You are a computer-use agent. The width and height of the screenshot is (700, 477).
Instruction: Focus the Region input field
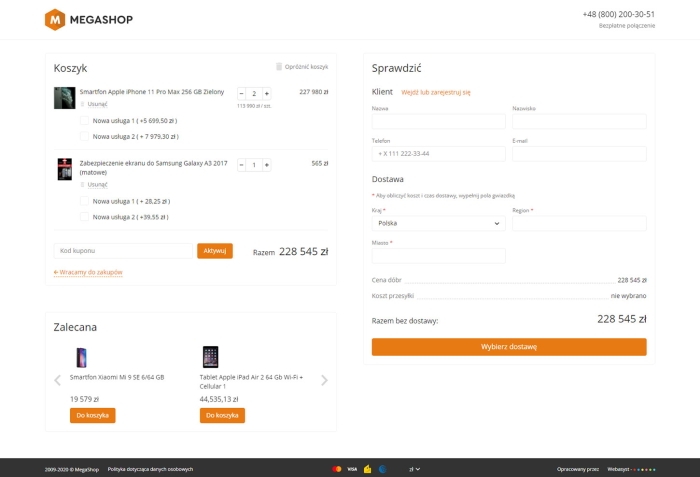[579, 223]
